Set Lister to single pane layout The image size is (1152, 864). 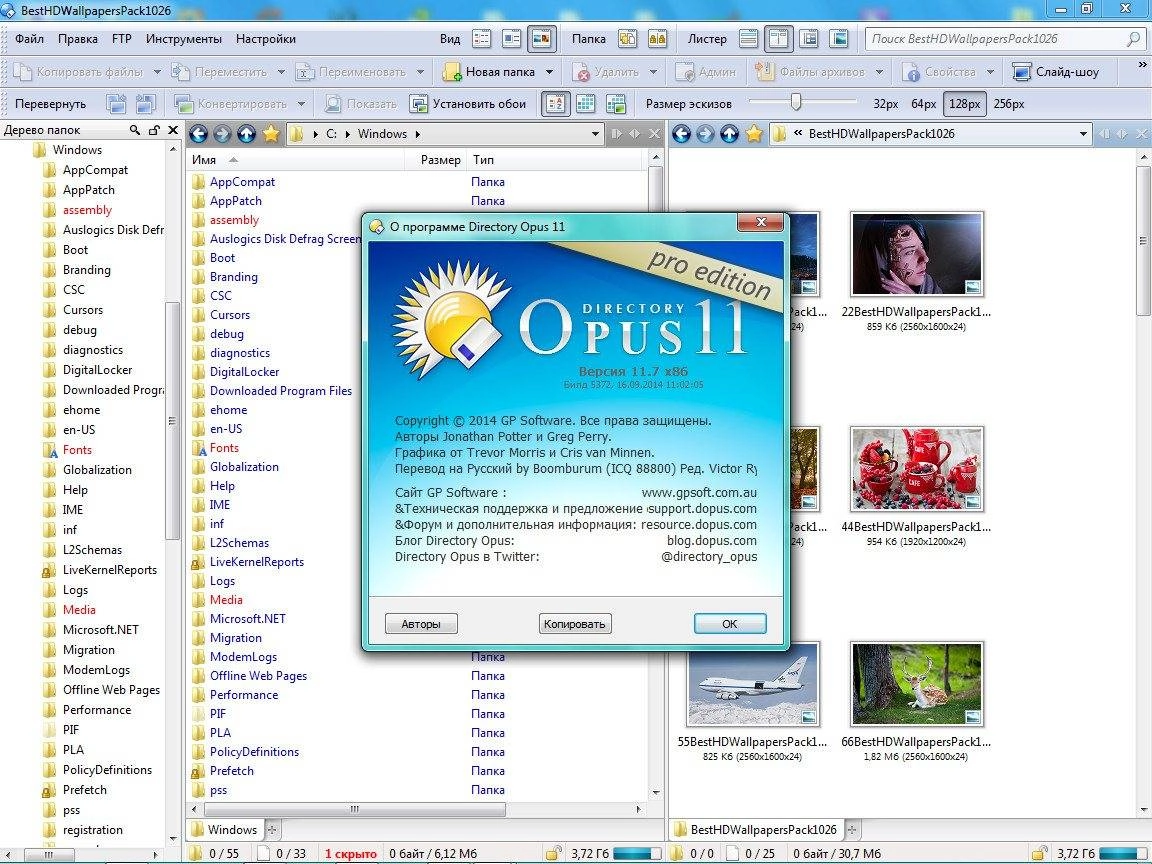click(x=749, y=38)
